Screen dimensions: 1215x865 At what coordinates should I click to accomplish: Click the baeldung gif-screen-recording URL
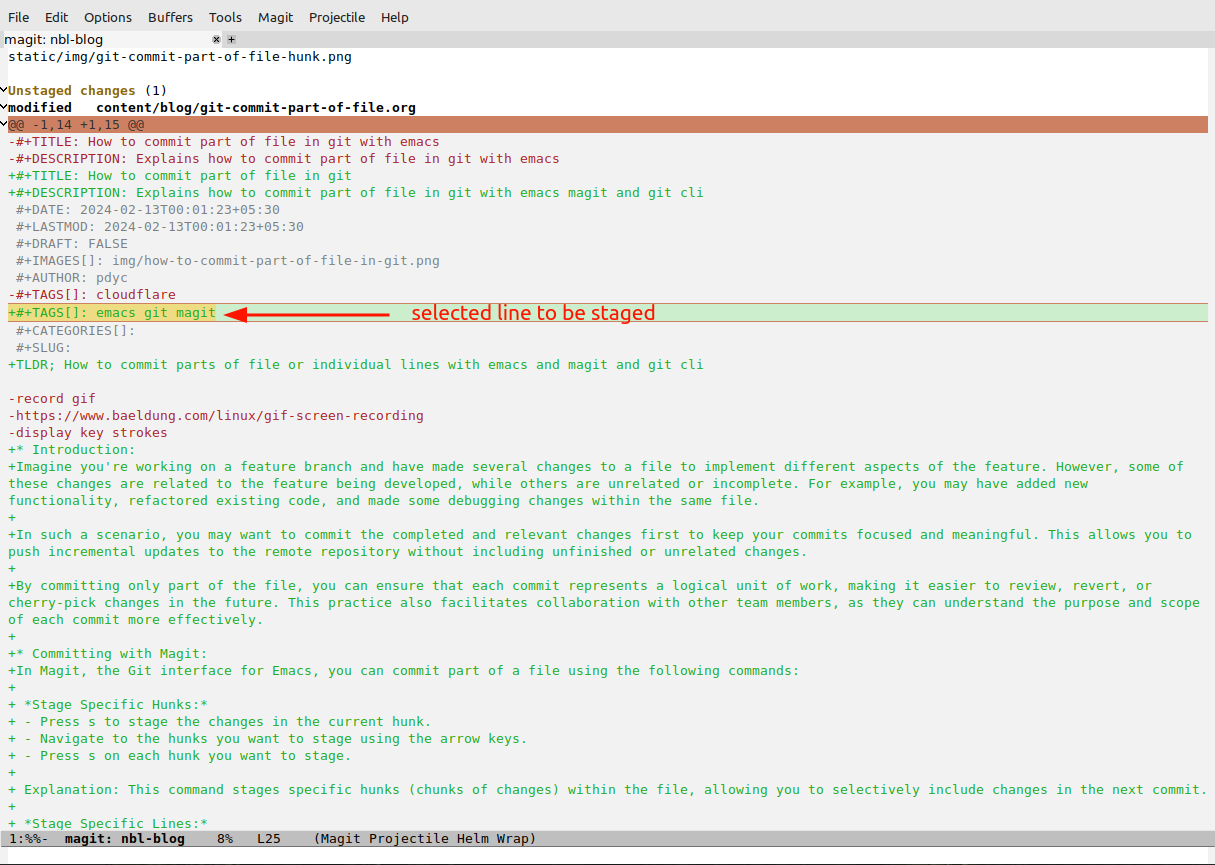pyautogui.click(x=219, y=416)
